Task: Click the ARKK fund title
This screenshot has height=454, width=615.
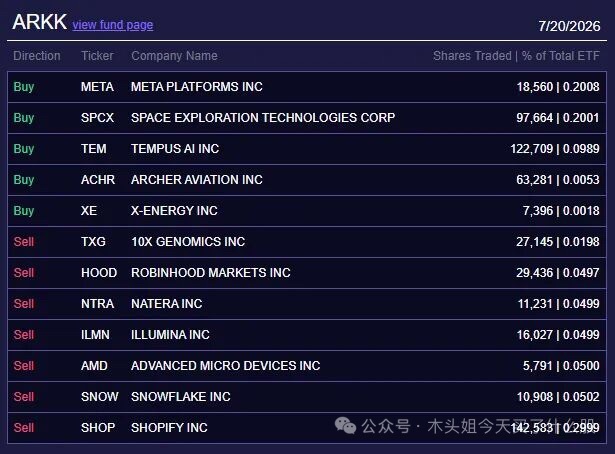Action: [40, 22]
